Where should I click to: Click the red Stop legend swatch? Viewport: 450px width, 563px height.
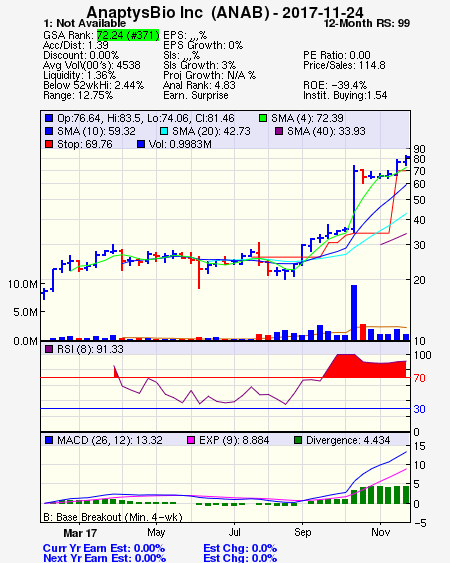(49, 144)
